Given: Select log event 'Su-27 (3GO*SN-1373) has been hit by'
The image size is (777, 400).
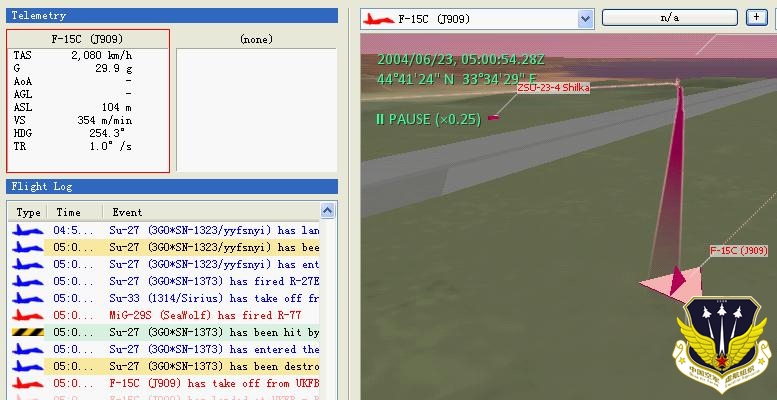Looking at the screenshot, I should (x=214, y=333).
